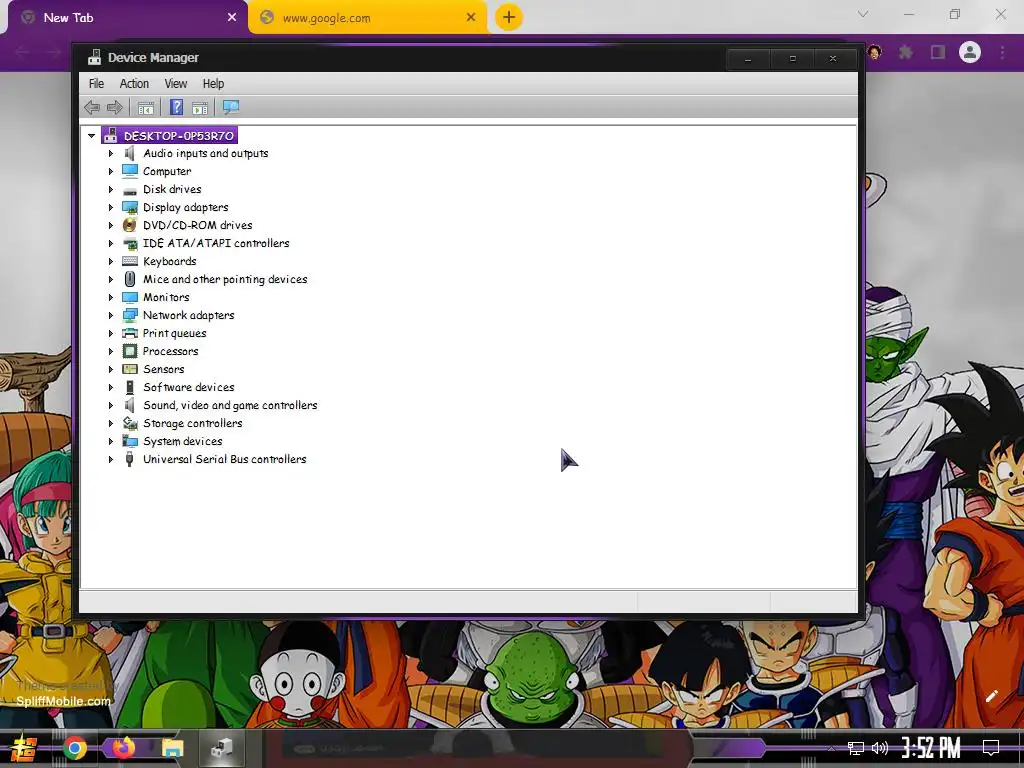Toggle Chrome side panel icon

coord(938,52)
